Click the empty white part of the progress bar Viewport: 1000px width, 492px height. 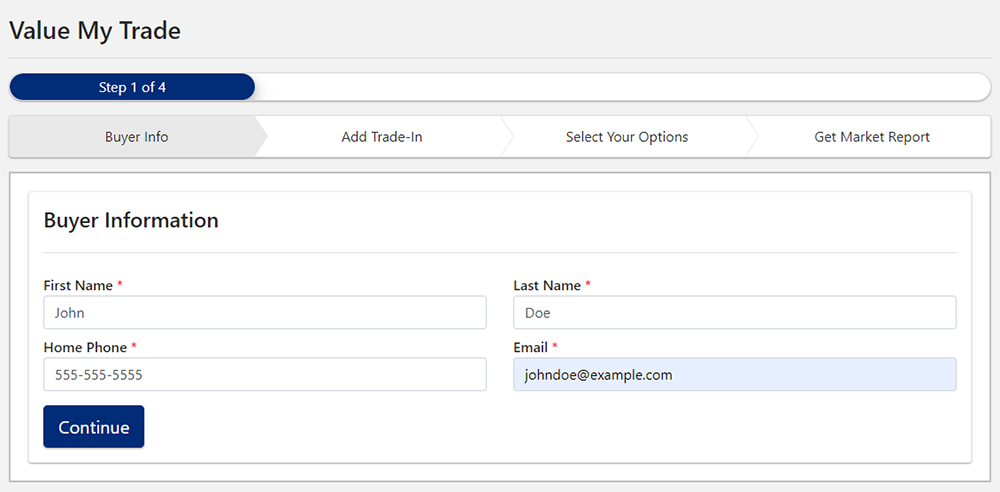[620, 88]
